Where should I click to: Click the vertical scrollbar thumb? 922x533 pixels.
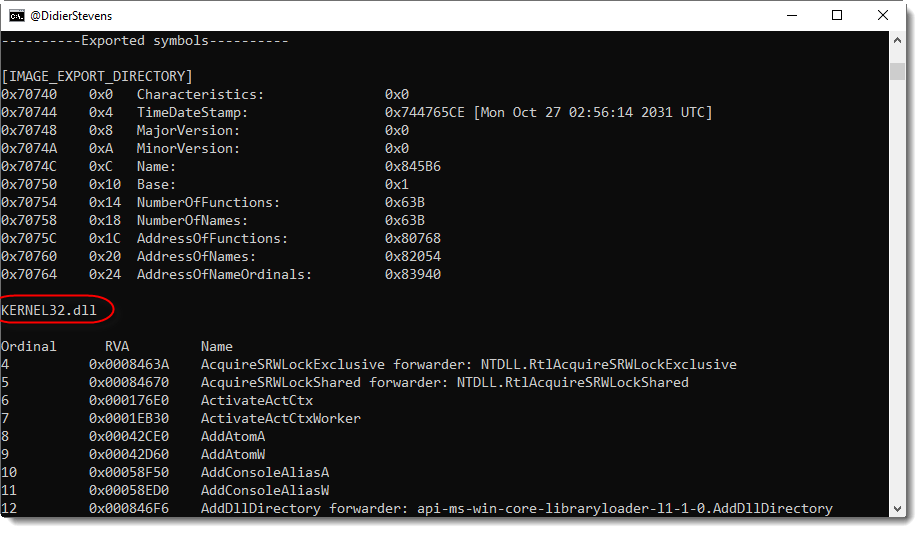point(897,70)
